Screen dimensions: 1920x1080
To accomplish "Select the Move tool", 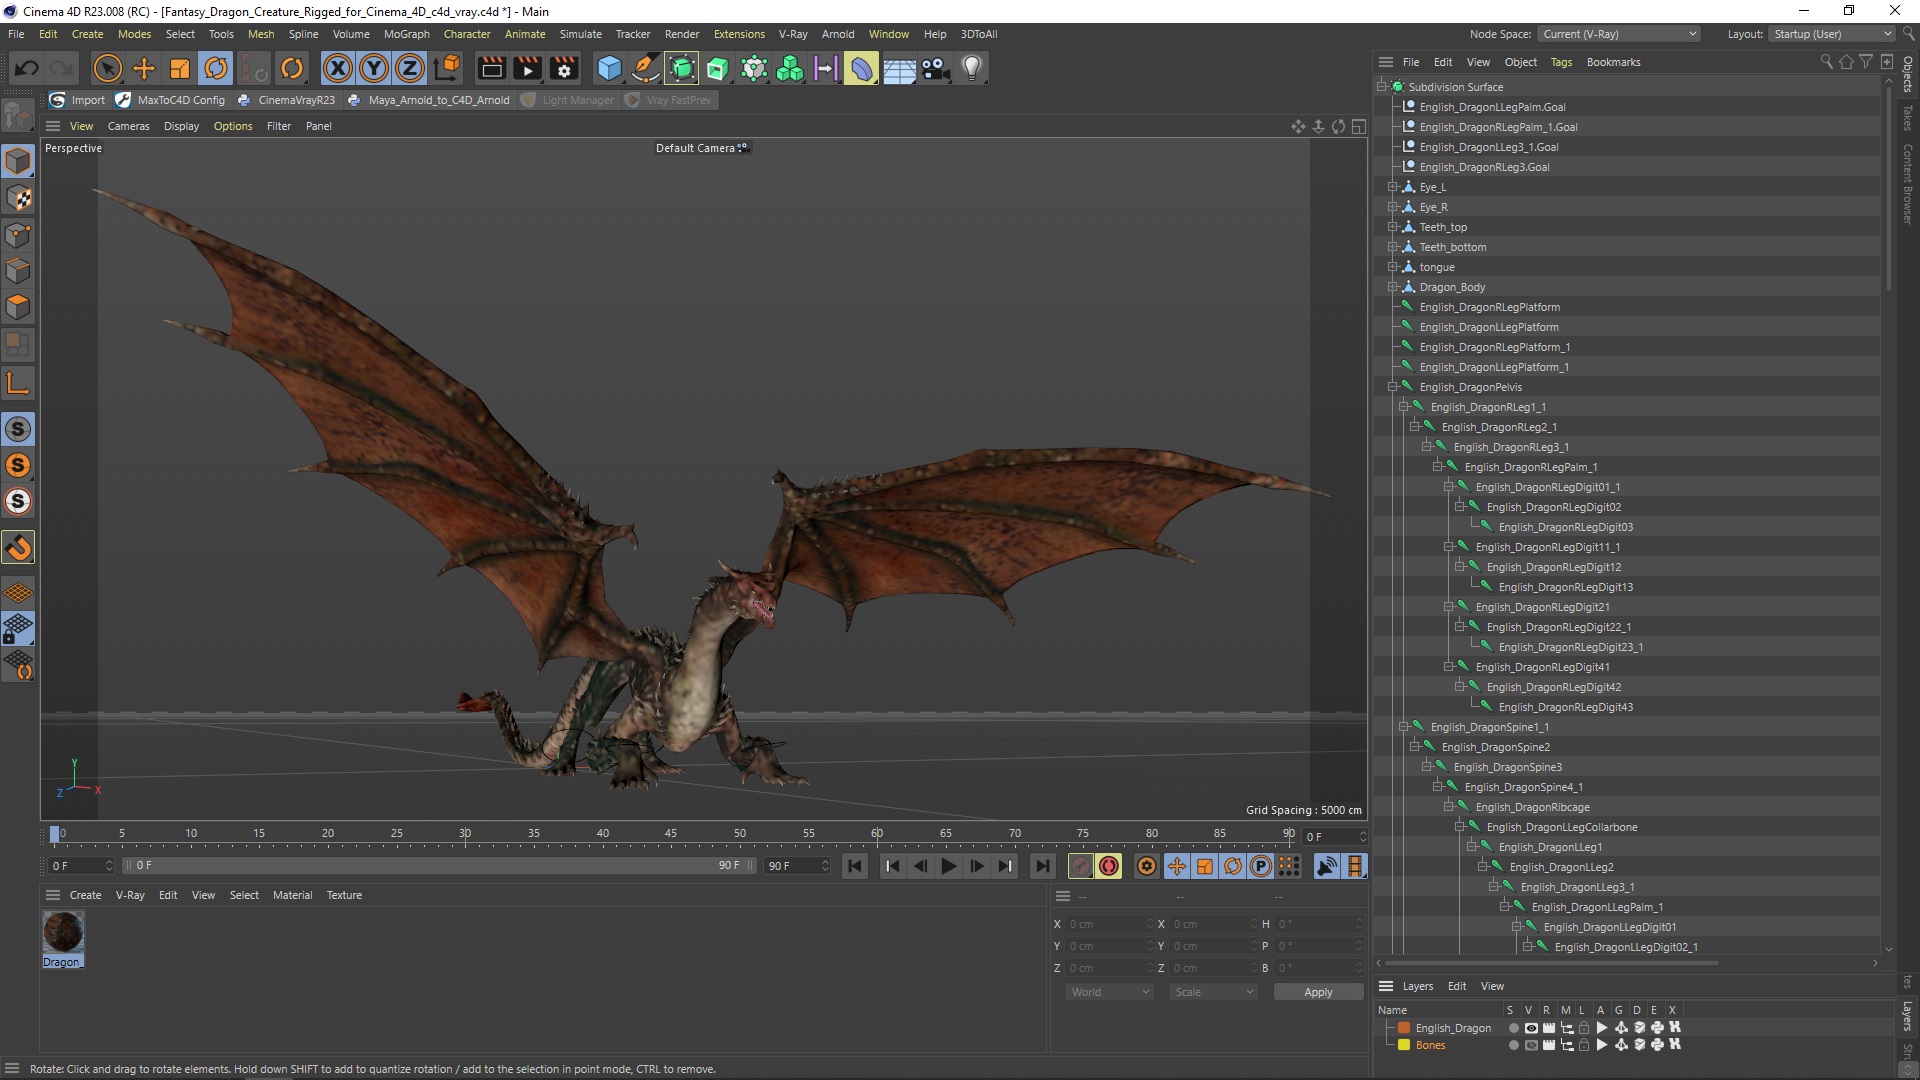I will pos(144,68).
